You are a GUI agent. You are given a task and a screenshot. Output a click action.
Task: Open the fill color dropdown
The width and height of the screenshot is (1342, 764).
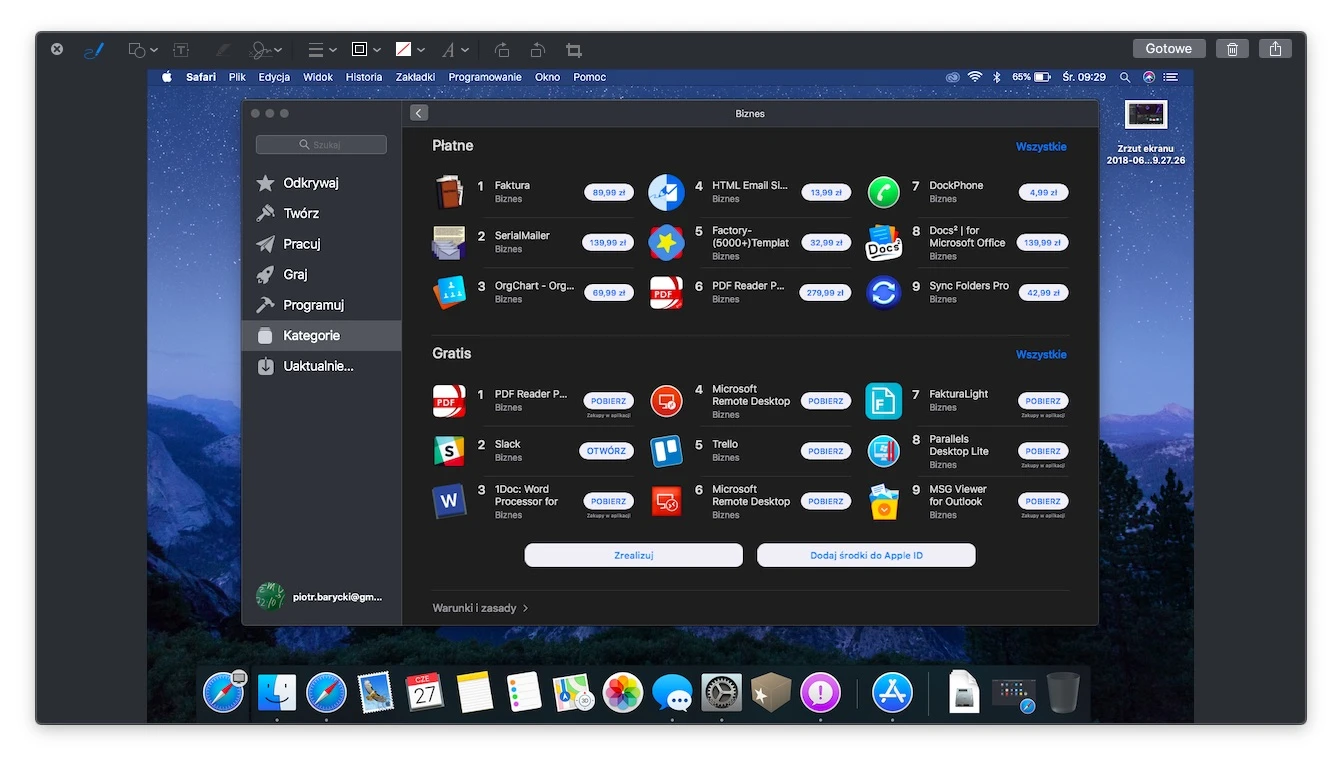410,49
